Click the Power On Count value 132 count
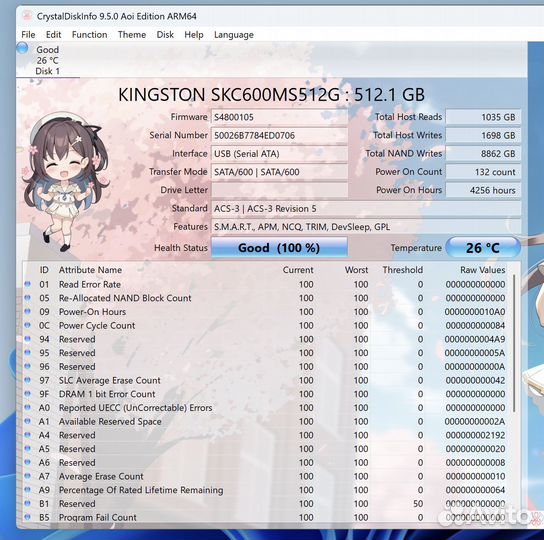The width and height of the screenshot is (544, 540). coord(483,172)
